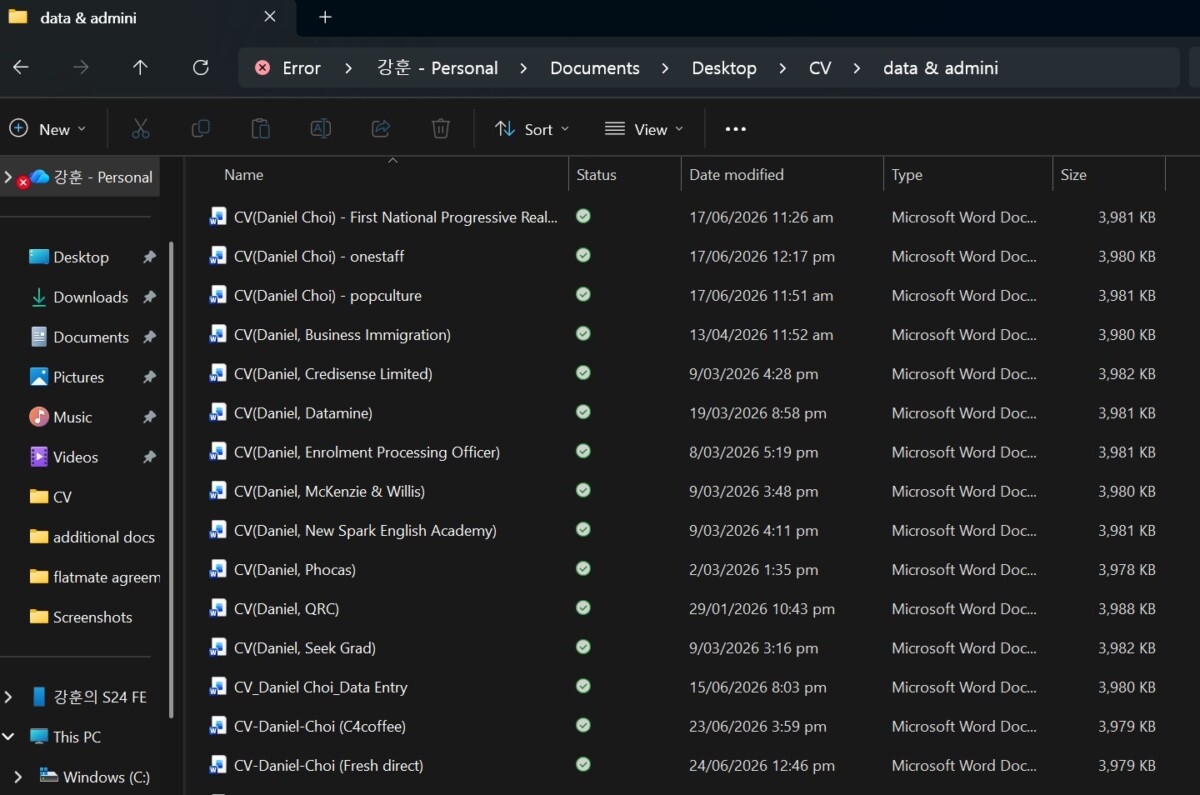Screen dimensions: 1200x795
Task: Click the Copy icon in toolbar
Action: coord(200,128)
